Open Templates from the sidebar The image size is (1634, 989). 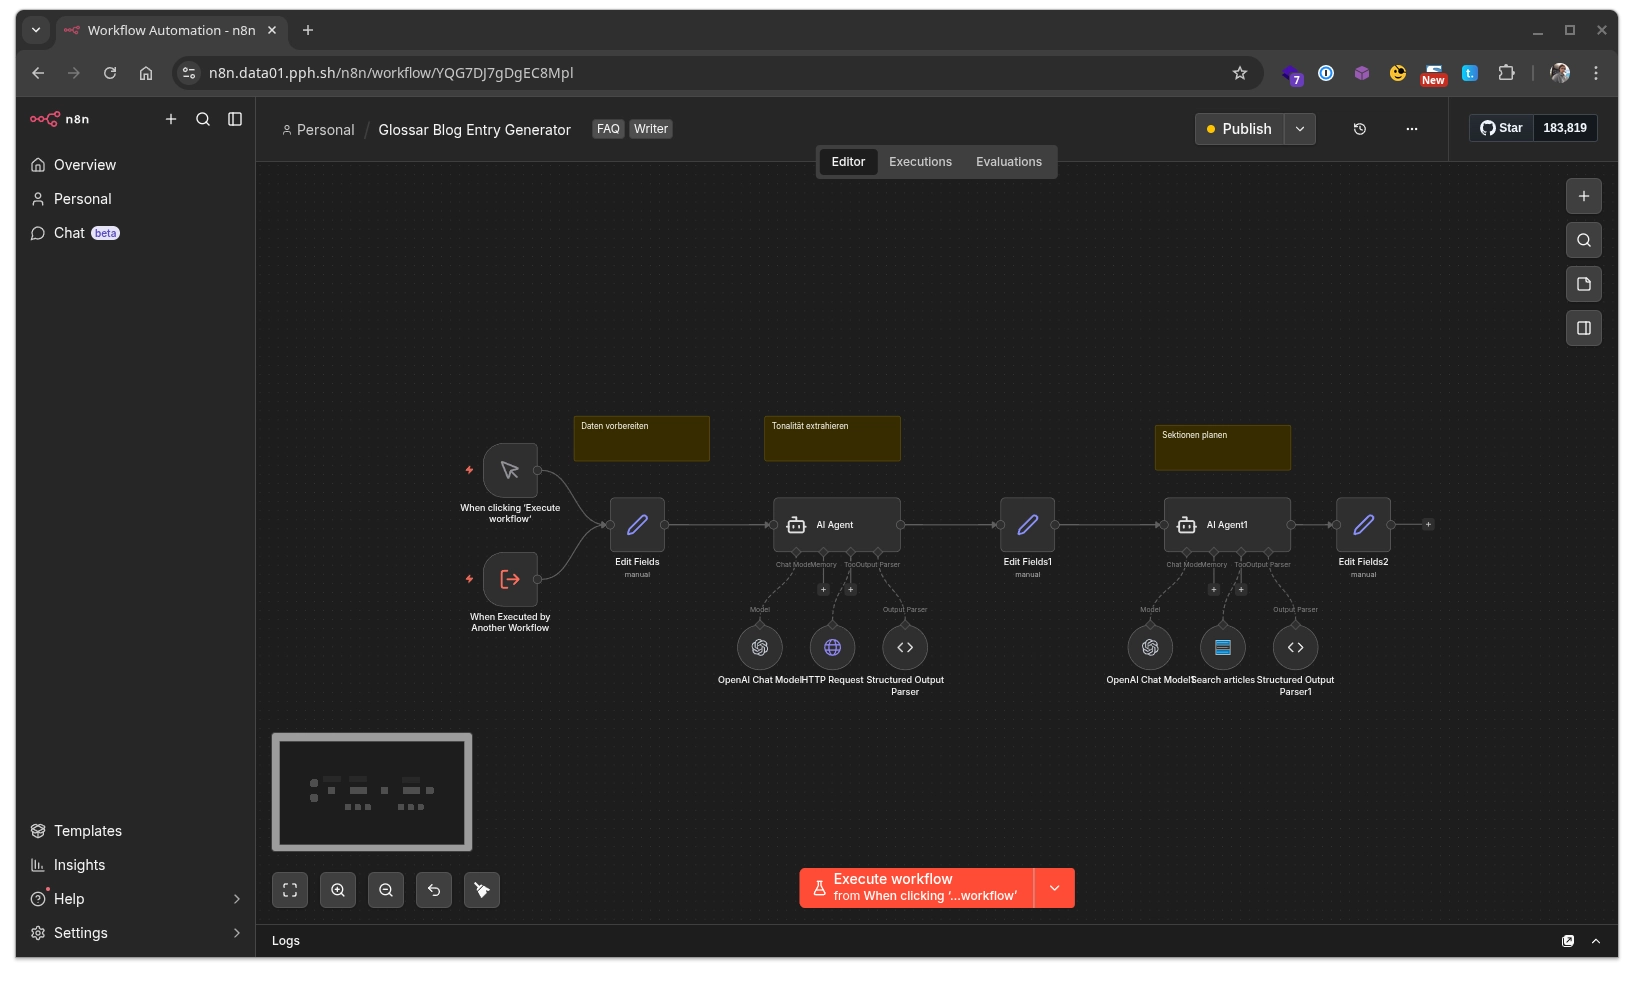(x=87, y=831)
